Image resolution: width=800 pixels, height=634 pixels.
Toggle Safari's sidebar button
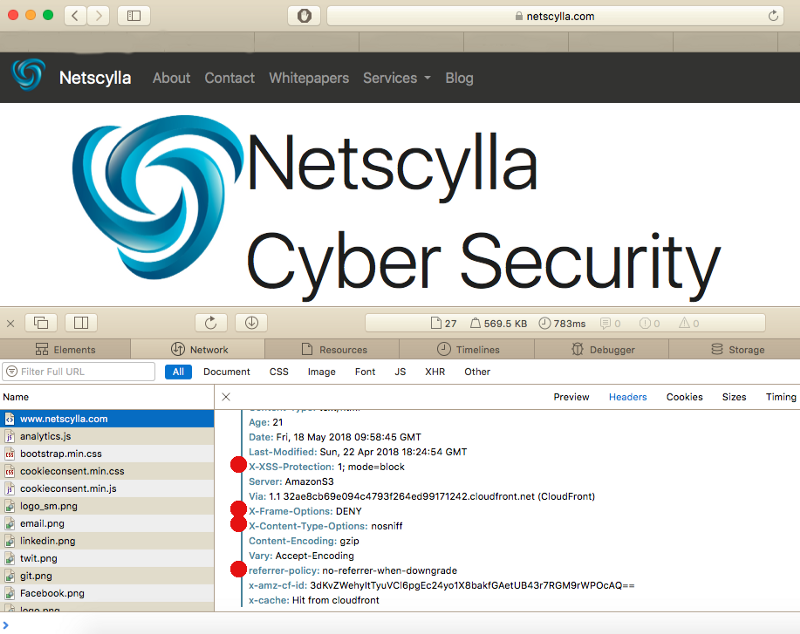coord(134,16)
